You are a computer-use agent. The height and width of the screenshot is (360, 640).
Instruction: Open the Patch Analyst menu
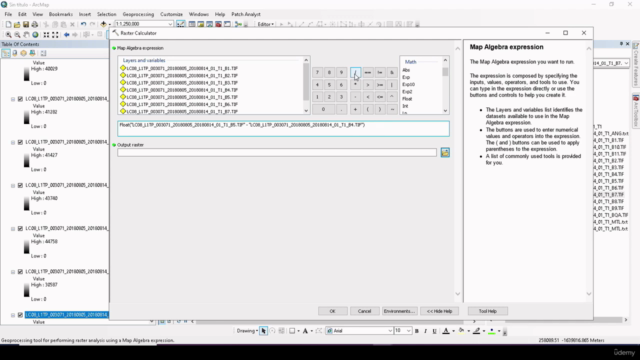click(x=246, y=14)
